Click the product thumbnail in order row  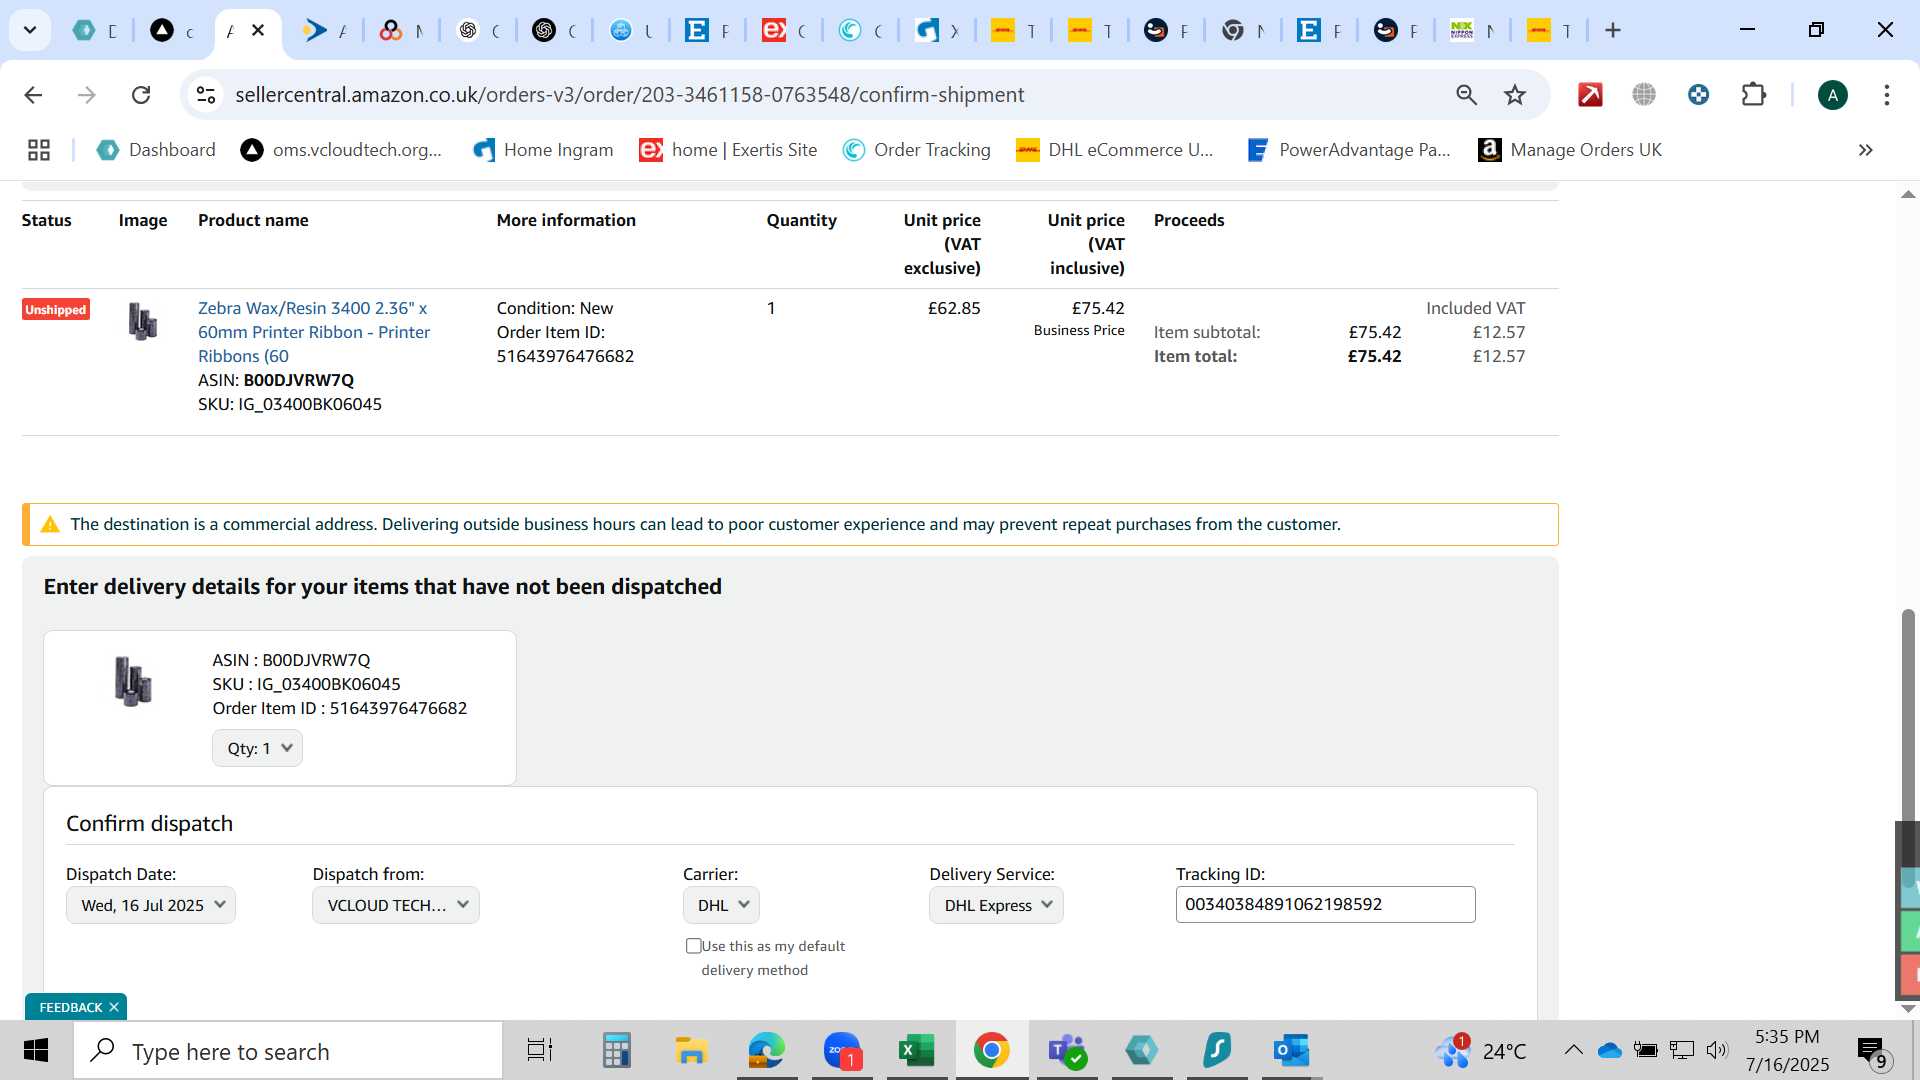[143, 321]
